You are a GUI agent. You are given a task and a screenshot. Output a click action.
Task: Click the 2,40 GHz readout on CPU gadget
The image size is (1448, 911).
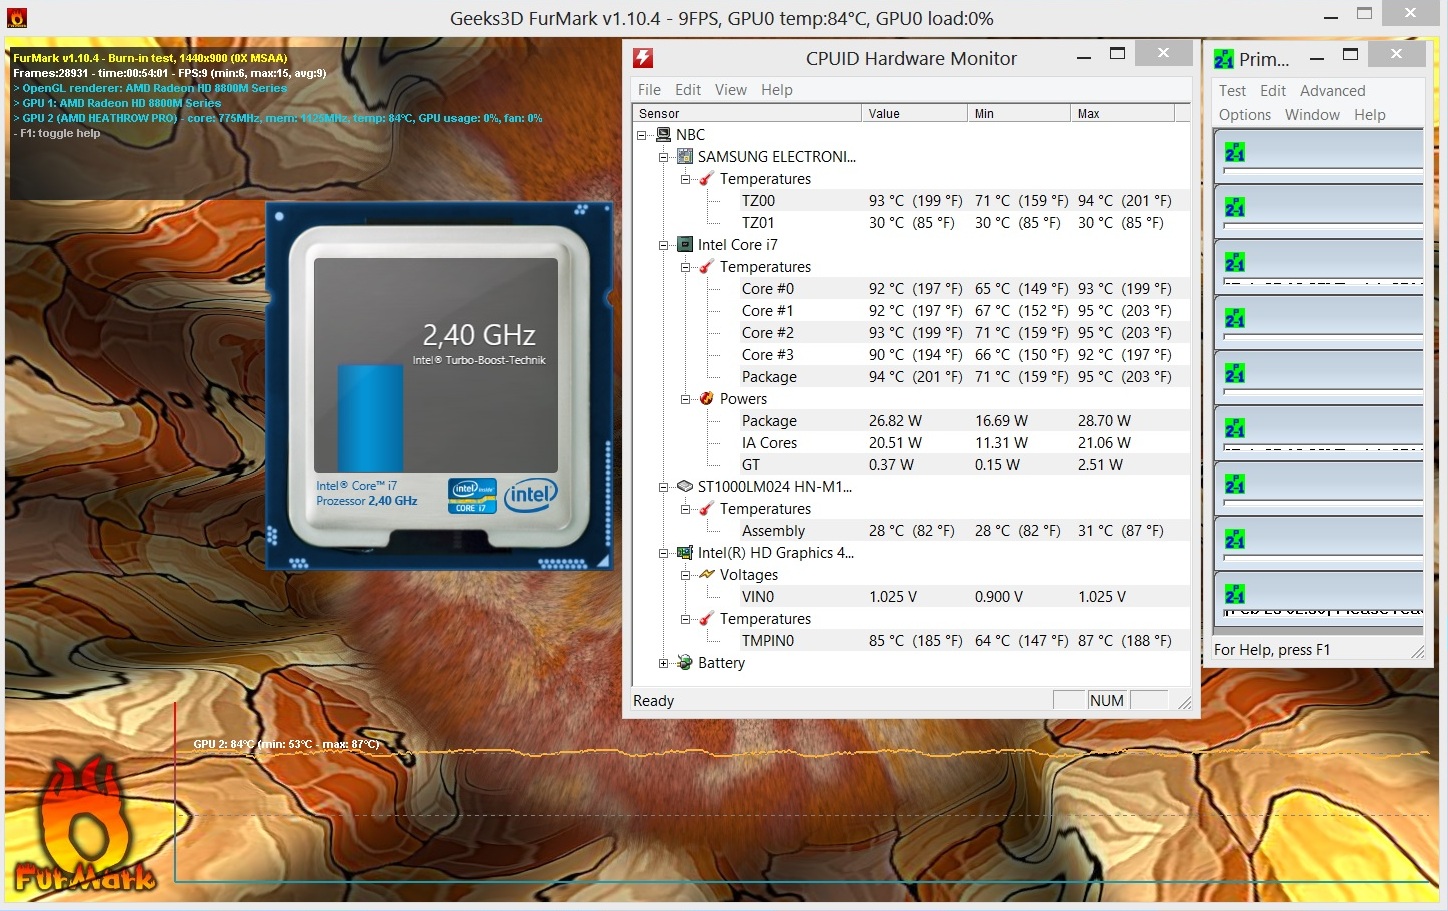tap(479, 334)
